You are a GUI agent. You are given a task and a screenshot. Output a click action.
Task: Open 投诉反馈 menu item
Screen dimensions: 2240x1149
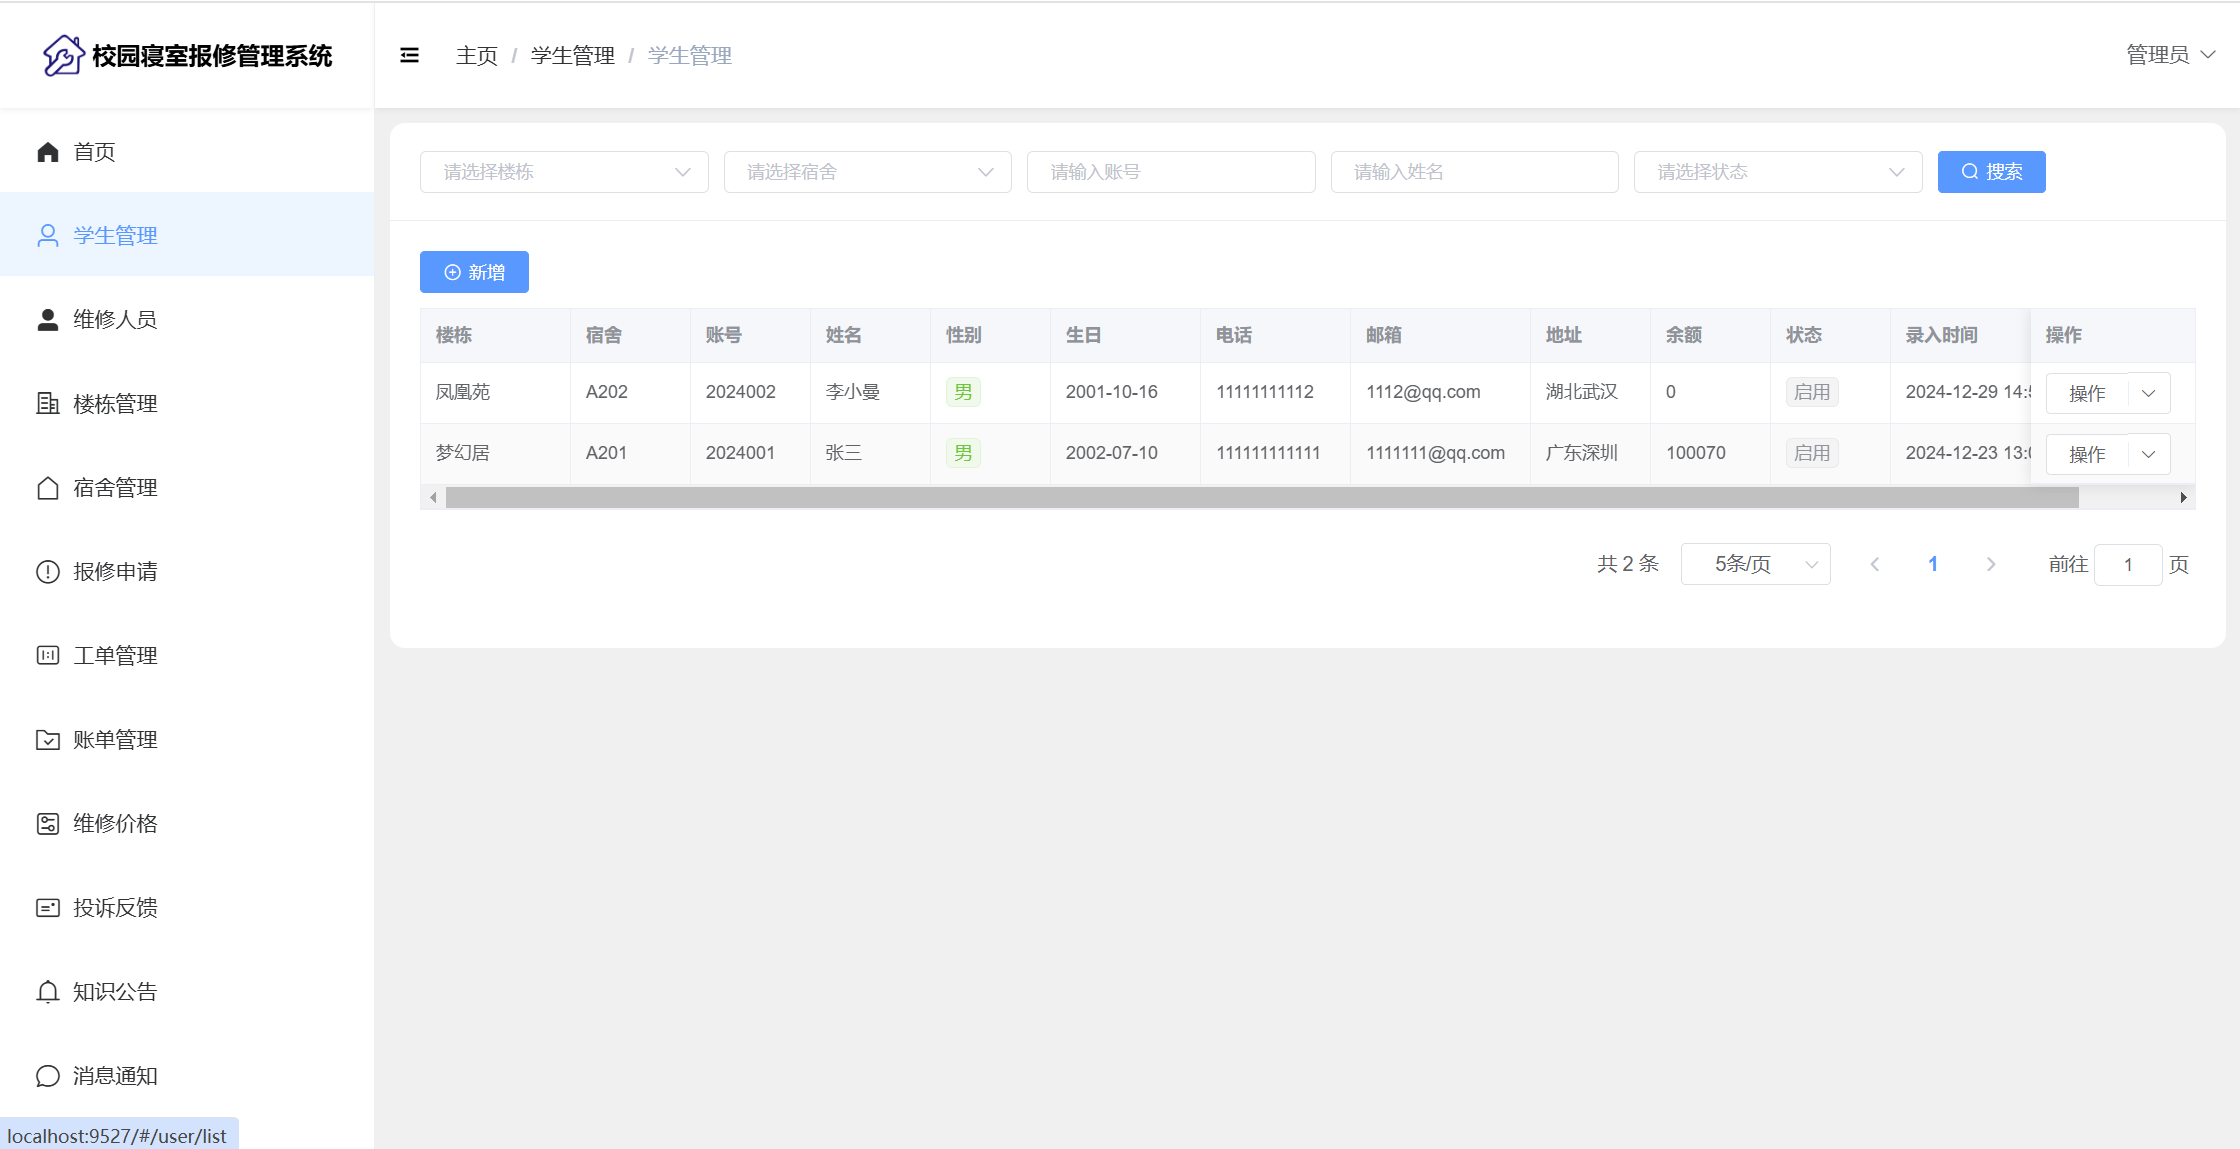tap(115, 908)
